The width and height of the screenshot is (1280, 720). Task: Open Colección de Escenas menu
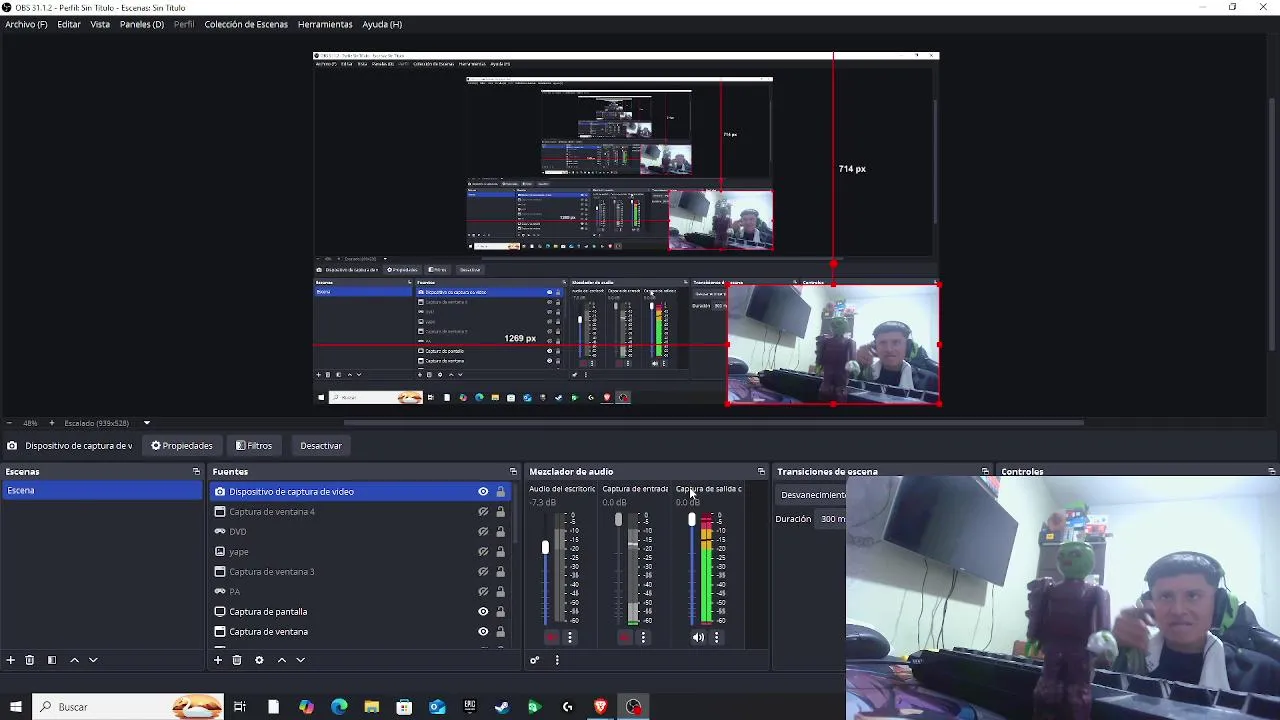(x=246, y=24)
